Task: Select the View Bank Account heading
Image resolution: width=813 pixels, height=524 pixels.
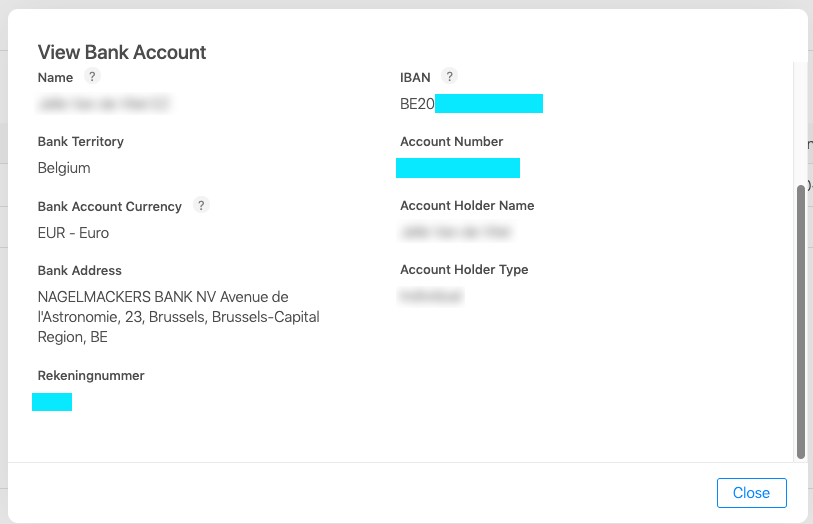Action: 122,52
